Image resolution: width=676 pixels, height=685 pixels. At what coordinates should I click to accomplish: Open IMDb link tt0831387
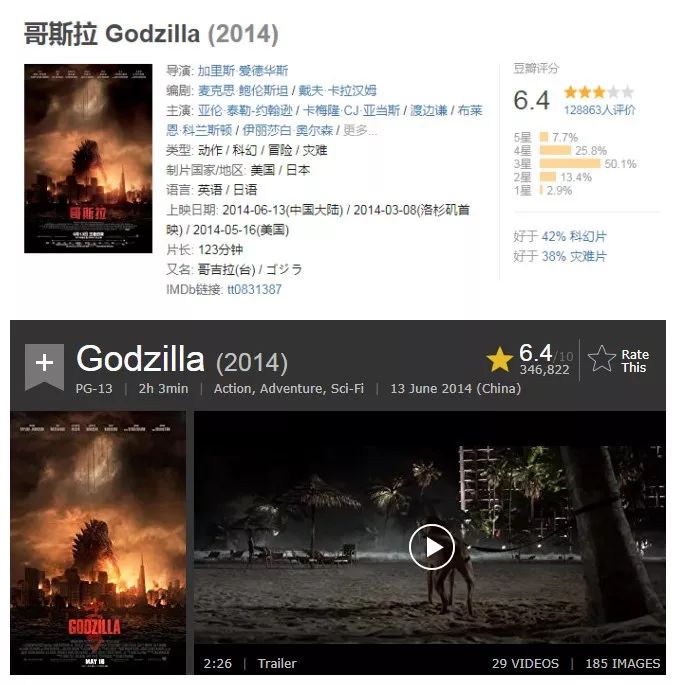click(x=254, y=289)
